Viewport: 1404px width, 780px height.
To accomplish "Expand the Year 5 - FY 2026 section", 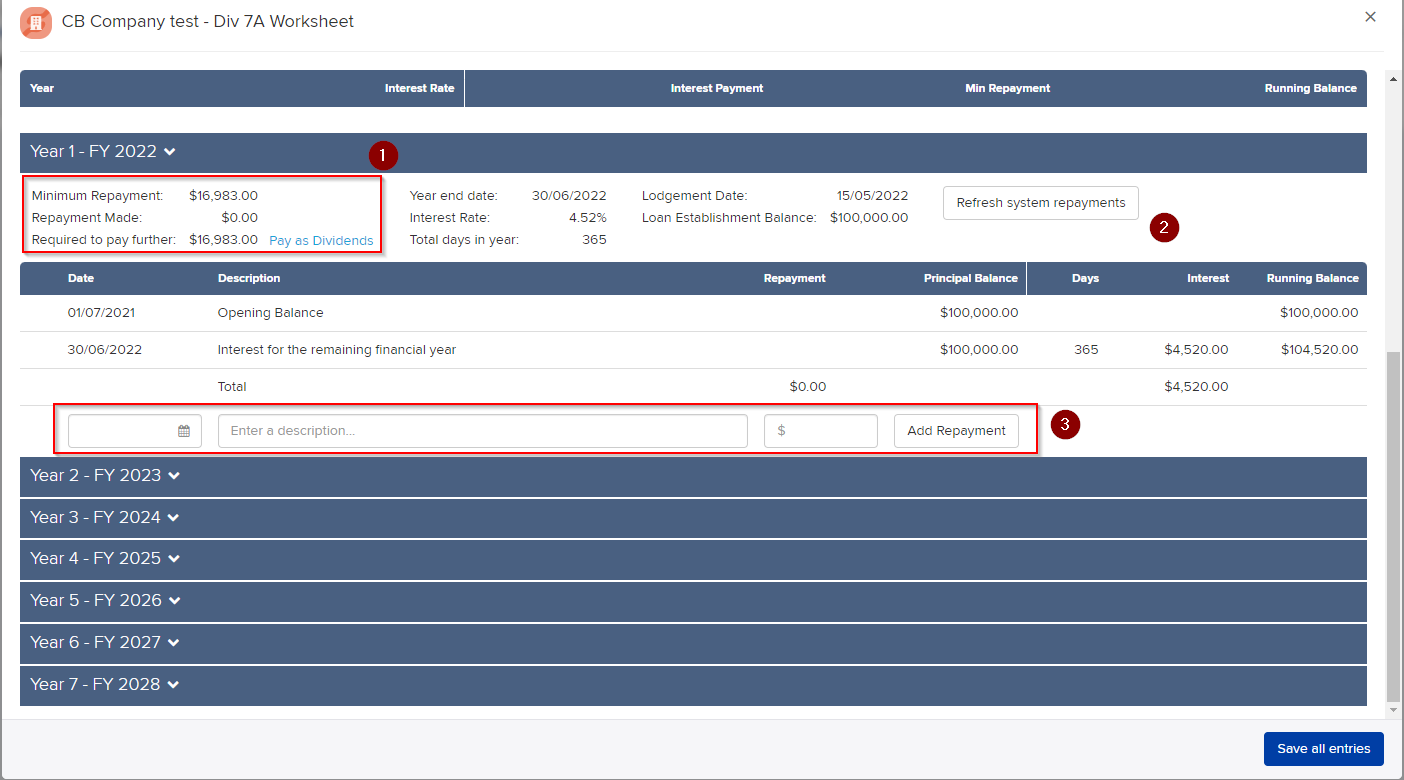I will [x=105, y=601].
